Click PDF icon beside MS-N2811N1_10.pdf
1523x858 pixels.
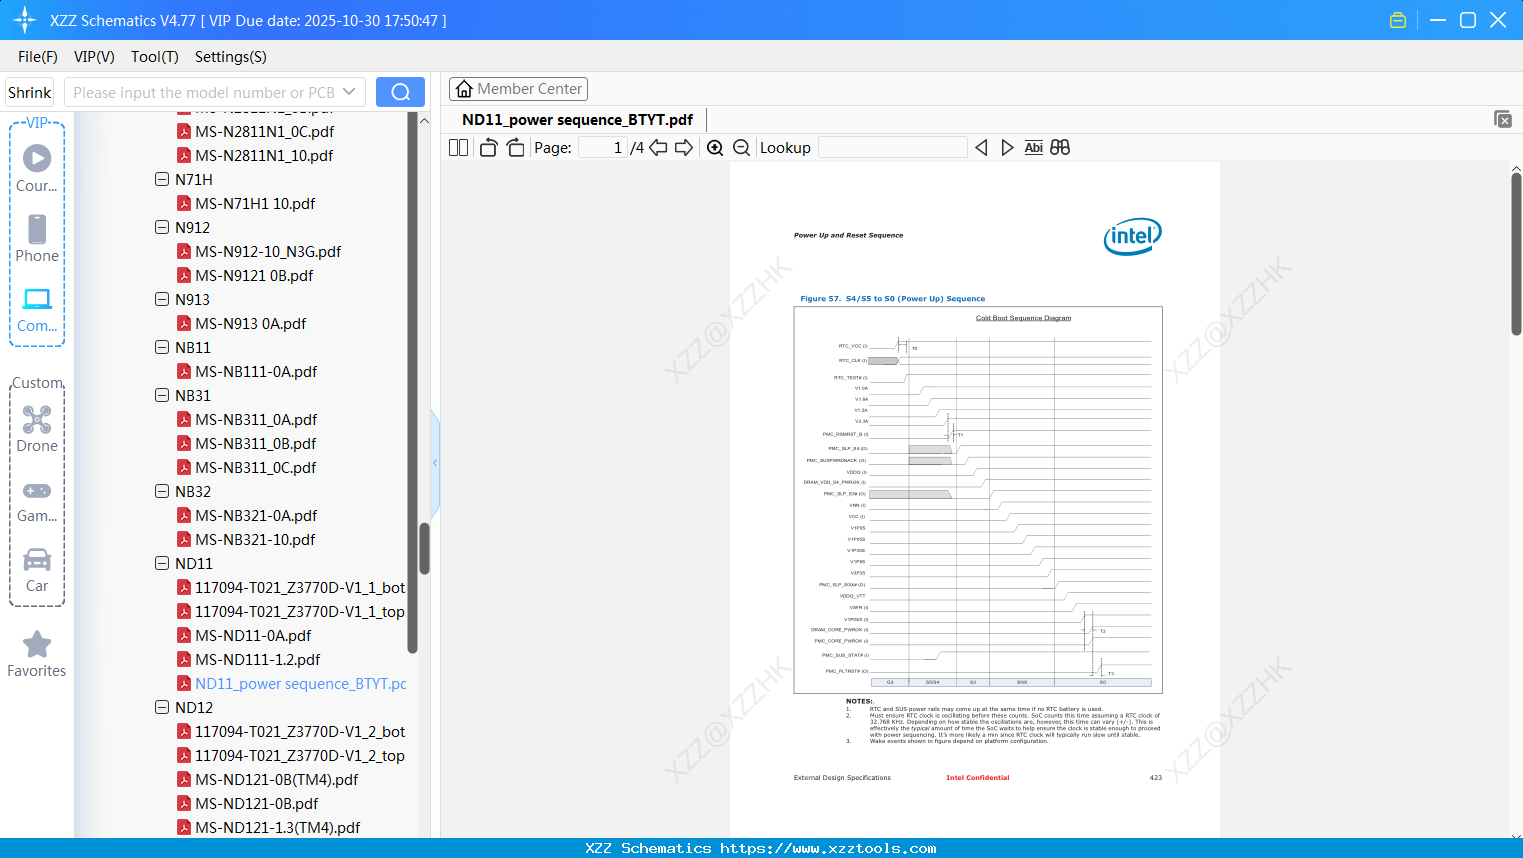pyautogui.click(x=184, y=155)
